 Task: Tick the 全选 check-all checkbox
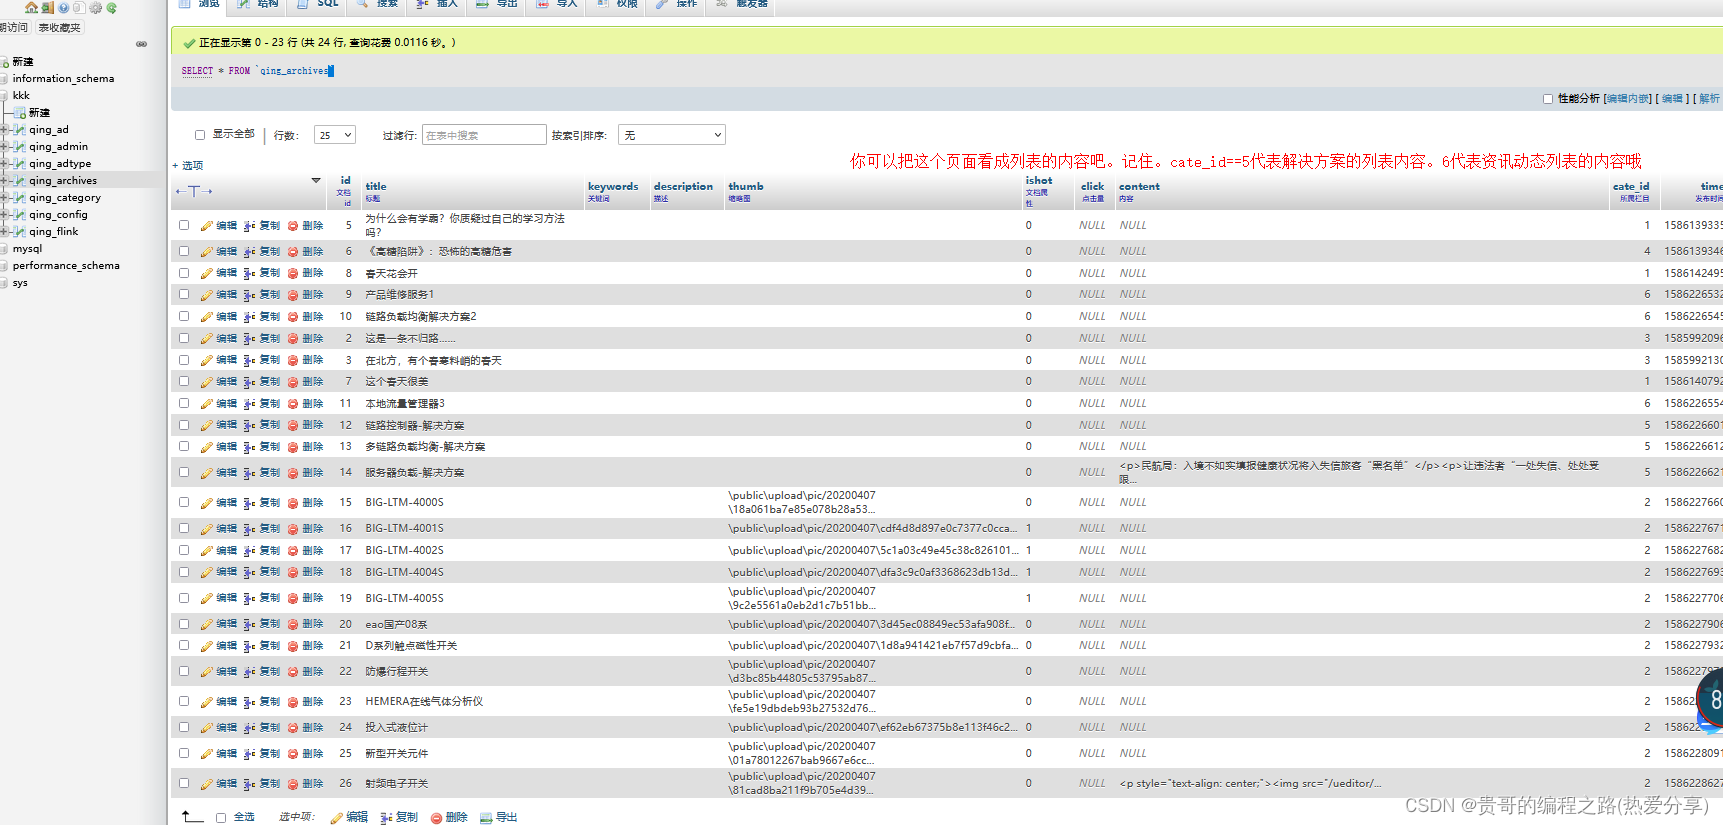click(x=221, y=818)
